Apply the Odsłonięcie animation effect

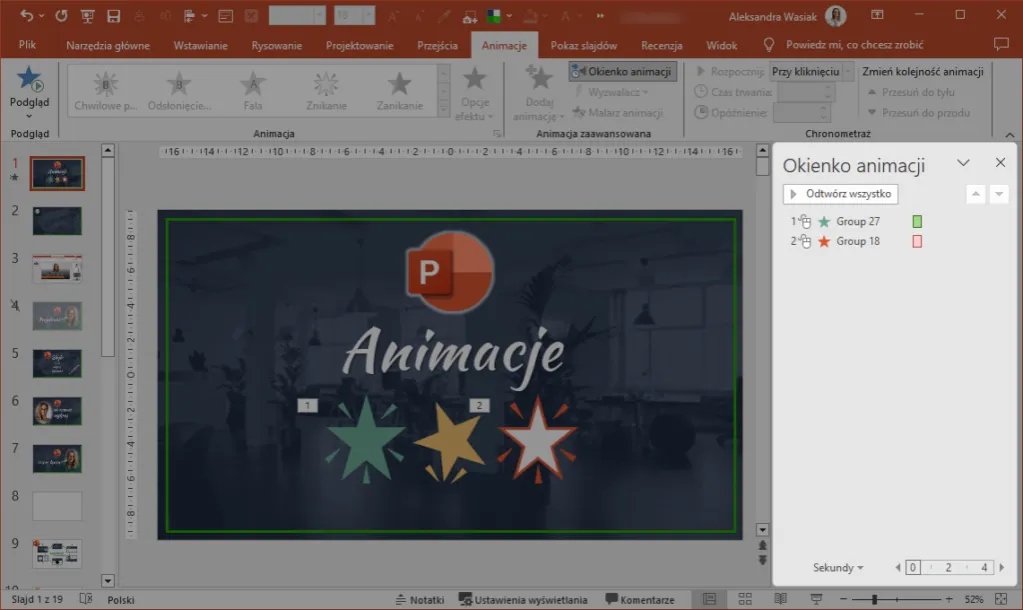coord(179,91)
